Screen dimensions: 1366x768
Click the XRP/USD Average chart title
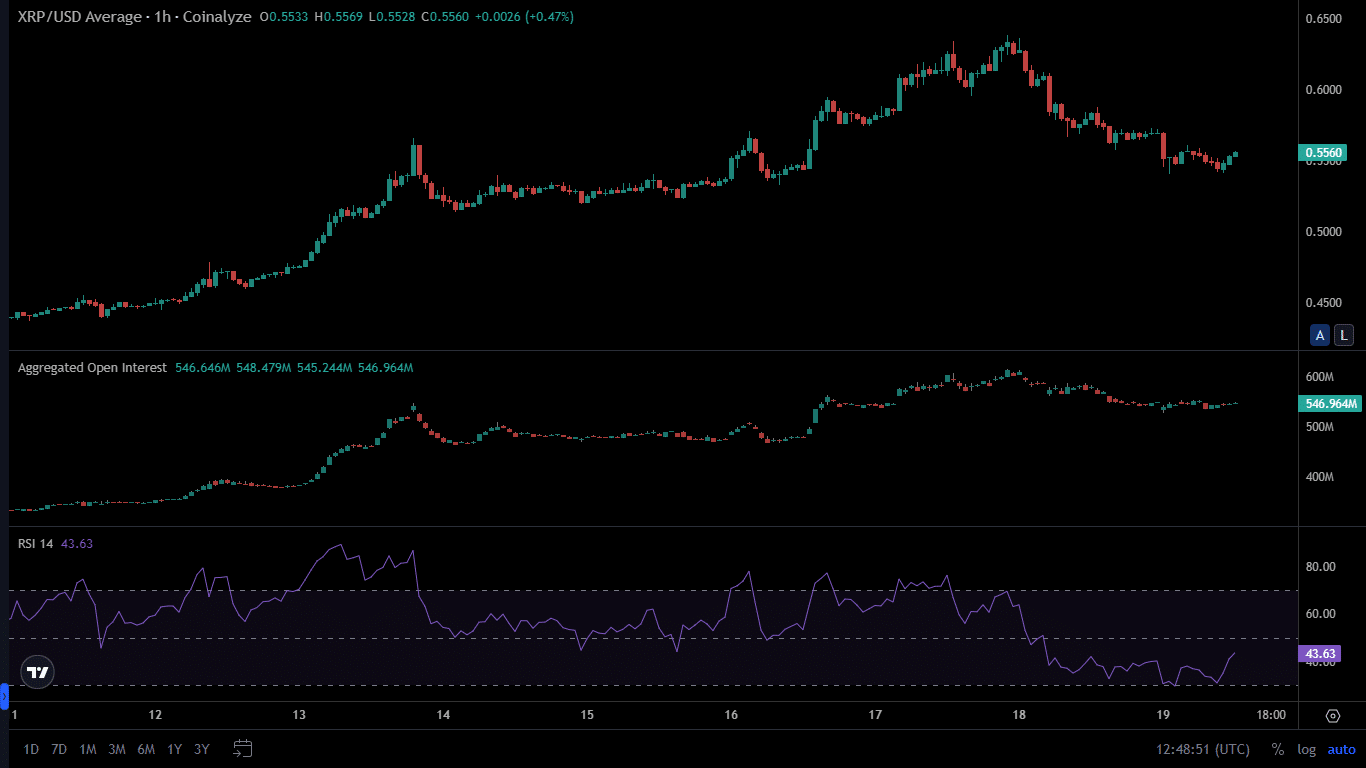(x=134, y=17)
